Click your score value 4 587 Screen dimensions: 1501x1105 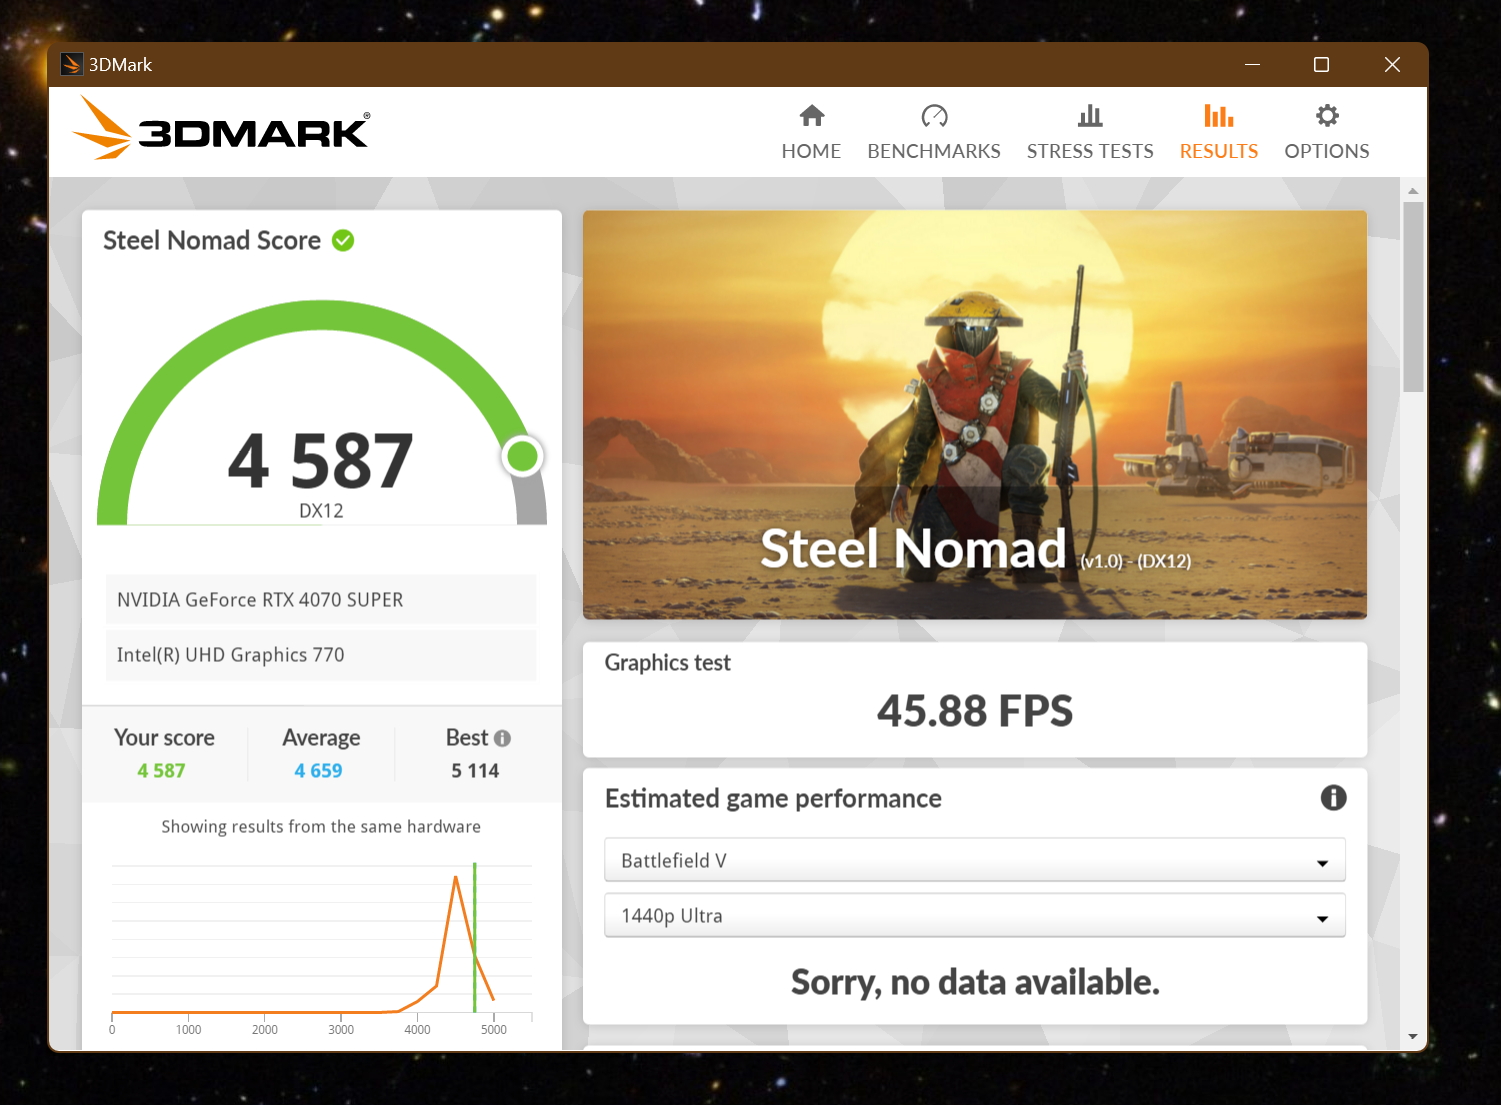coord(162,771)
